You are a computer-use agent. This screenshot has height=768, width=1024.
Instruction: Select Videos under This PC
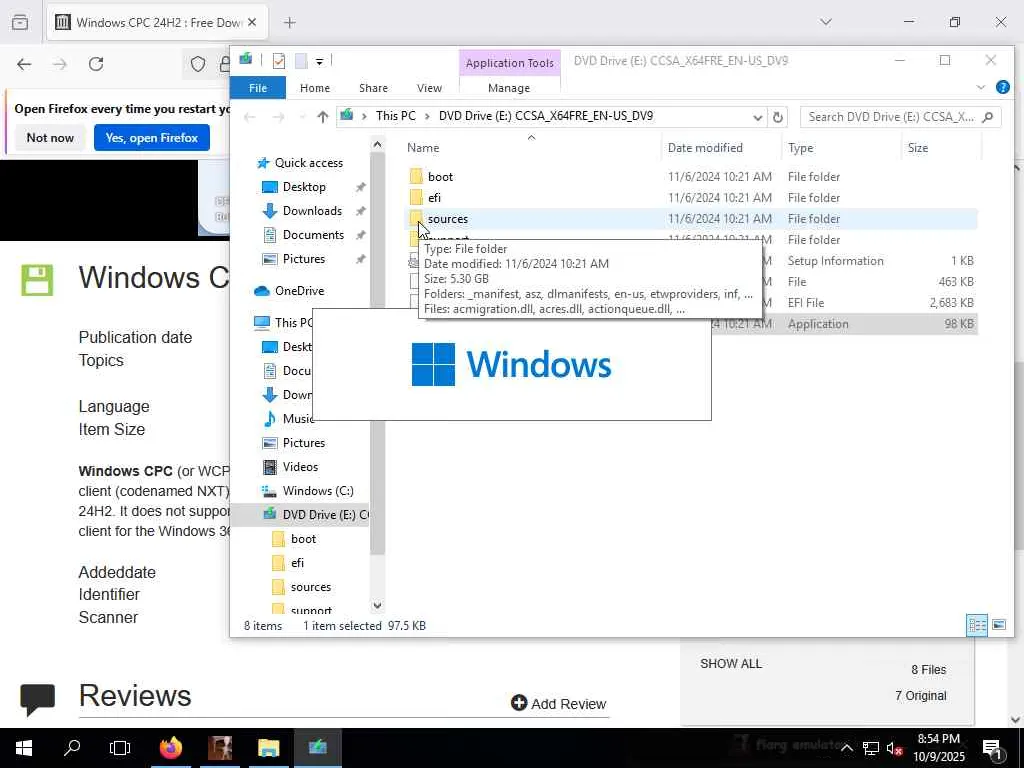pos(300,467)
